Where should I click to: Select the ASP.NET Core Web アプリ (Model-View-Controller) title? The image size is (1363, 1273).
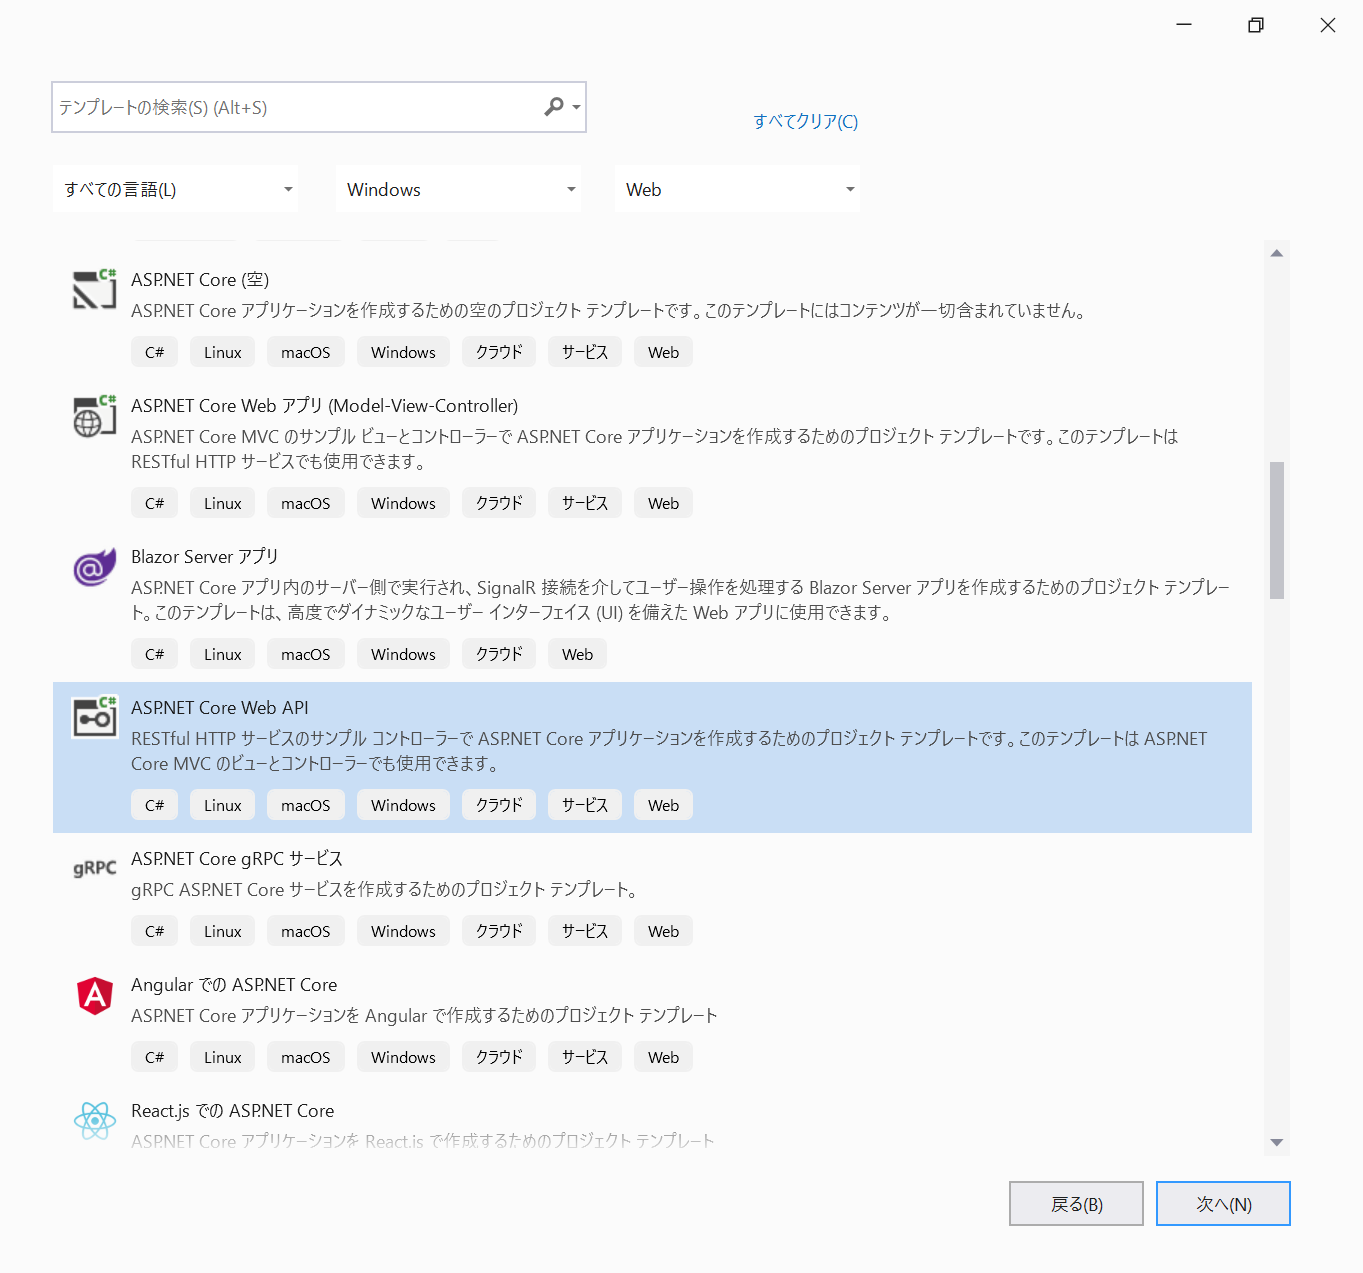click(x=324, y=406)
